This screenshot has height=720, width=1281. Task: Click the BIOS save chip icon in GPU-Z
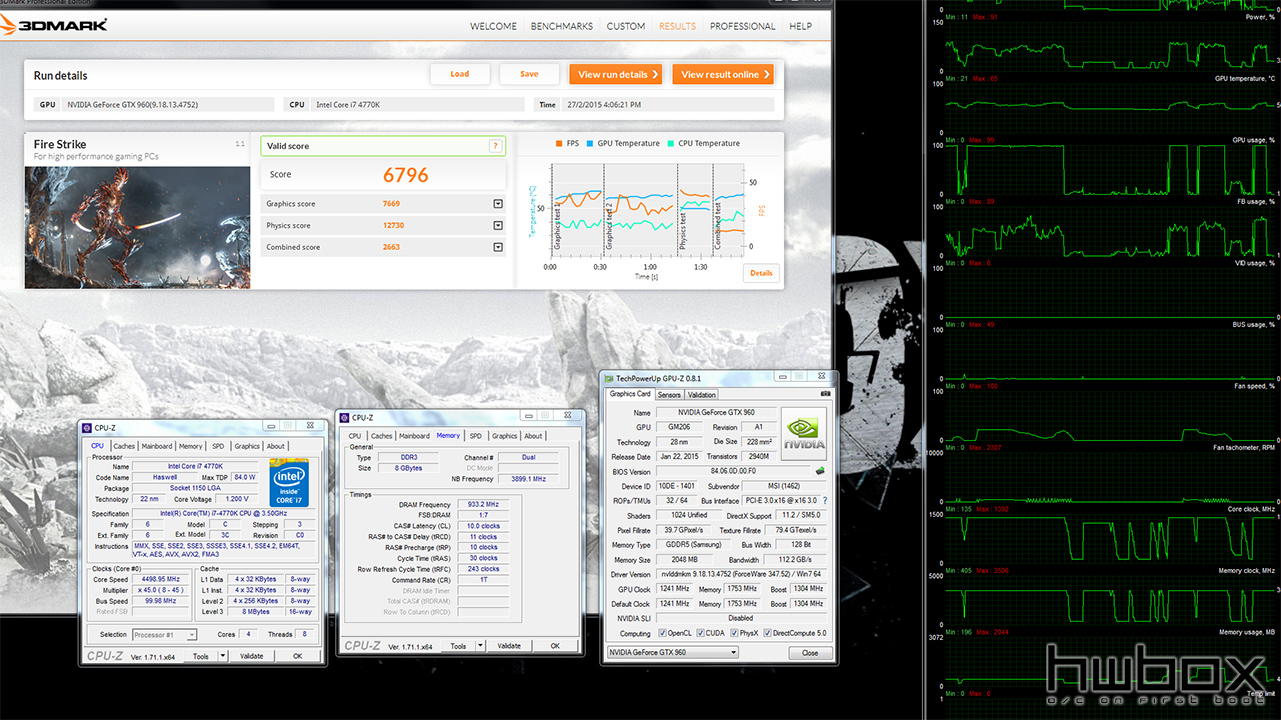(x=820, y=470)
